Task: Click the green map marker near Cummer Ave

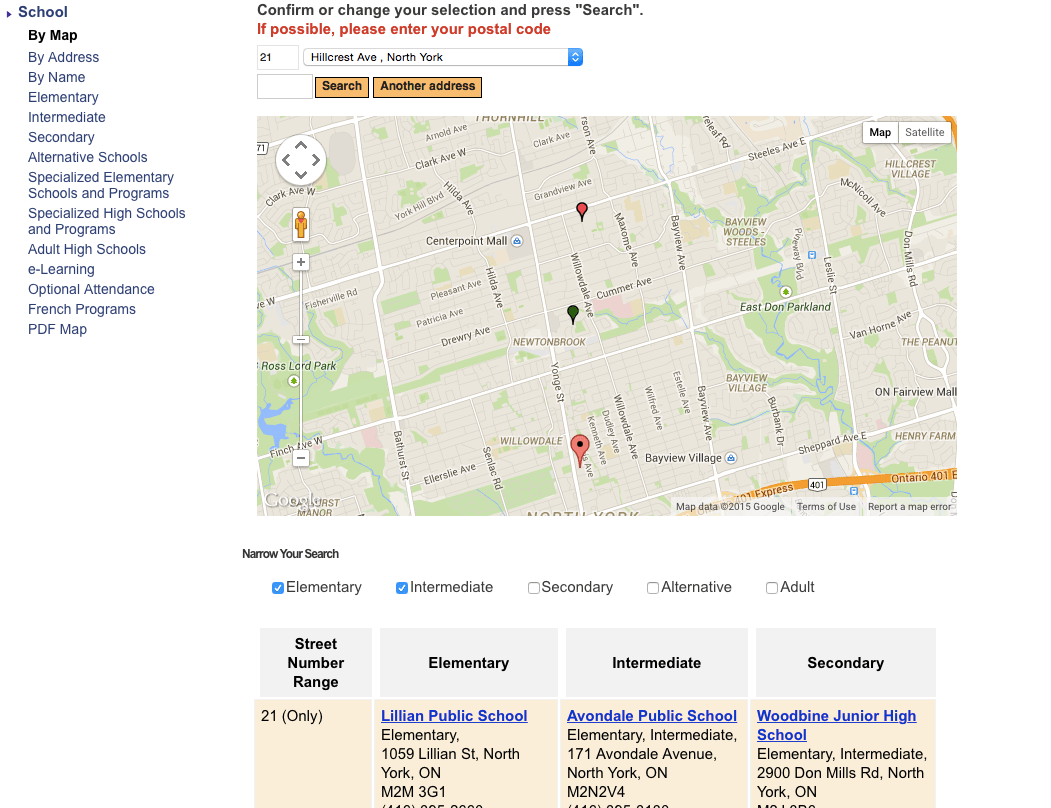Action: coord(572,314)
